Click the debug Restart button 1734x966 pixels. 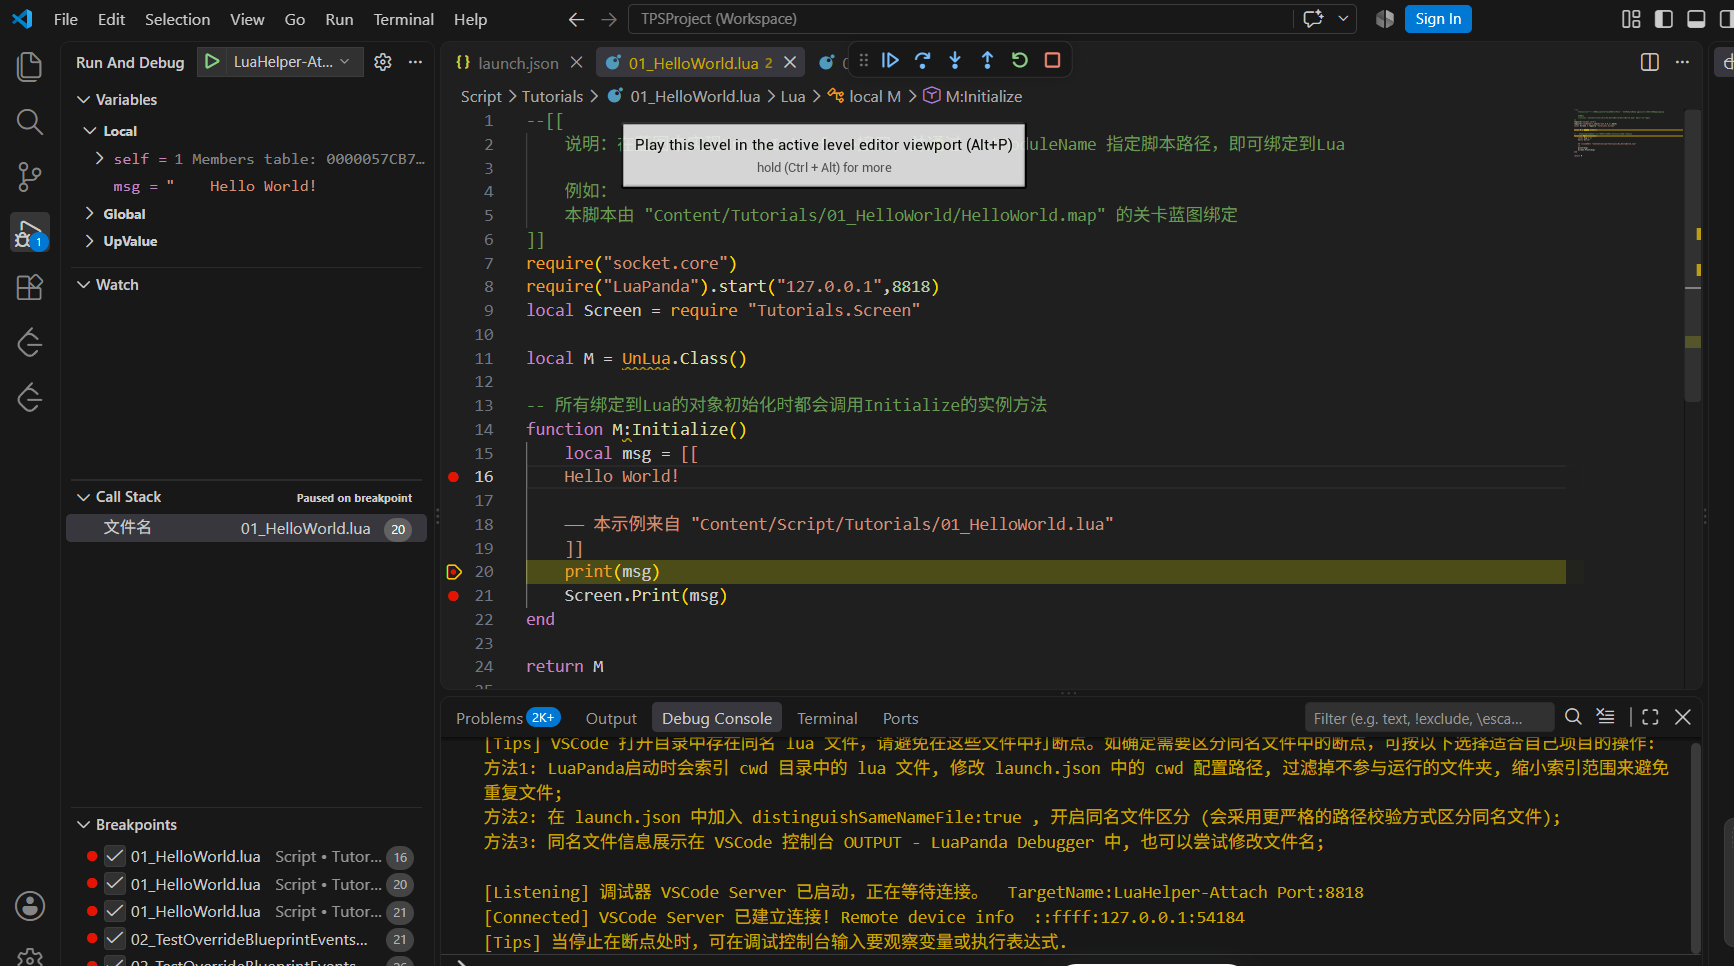pyautogui.click(x=1019, y=60)
